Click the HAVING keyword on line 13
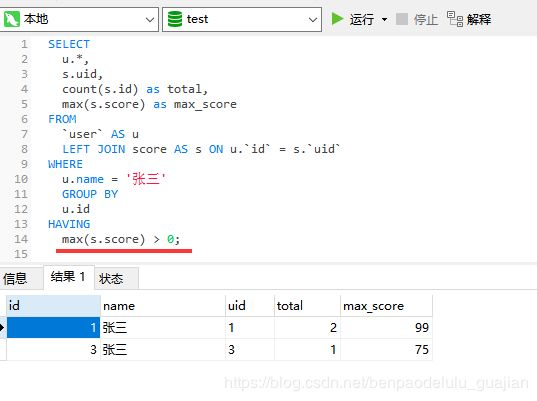Screen dimensions: 537x401 pos(69,224)
